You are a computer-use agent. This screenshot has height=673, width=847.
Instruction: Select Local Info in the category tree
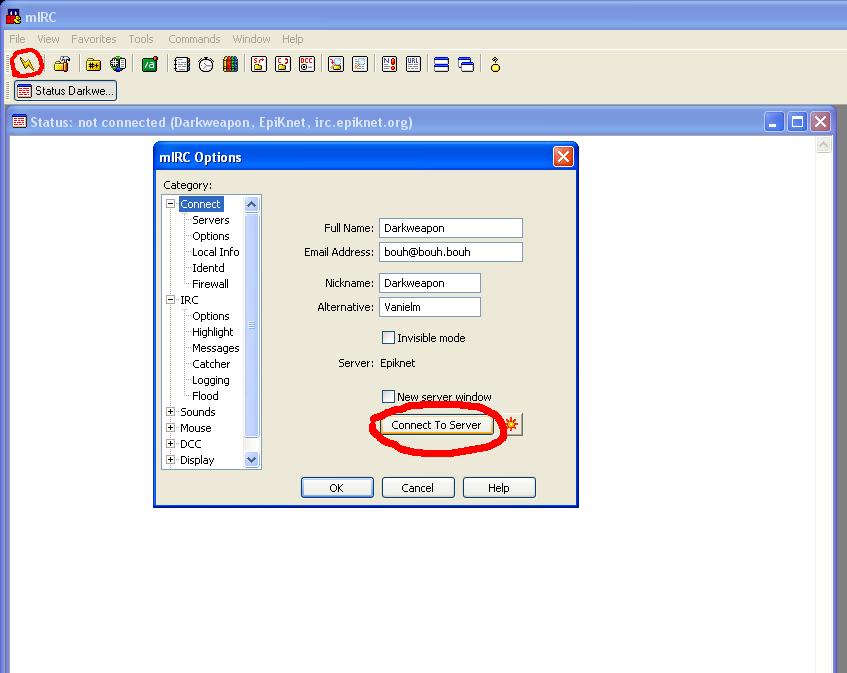216,252
